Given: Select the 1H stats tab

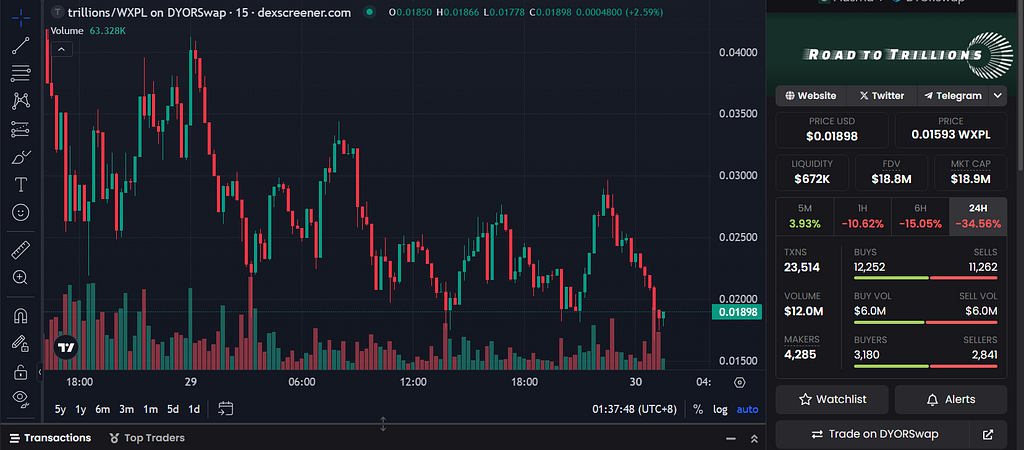Looking at the screenshot, I should click(x=862, y=217).
